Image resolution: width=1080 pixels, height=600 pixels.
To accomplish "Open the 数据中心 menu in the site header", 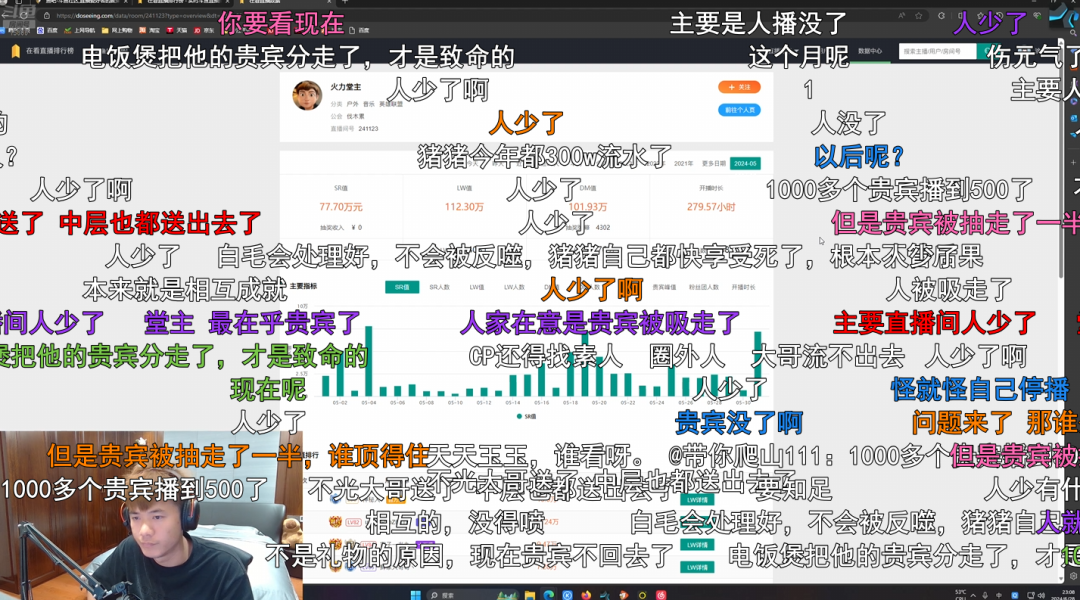I will [869, 51].
